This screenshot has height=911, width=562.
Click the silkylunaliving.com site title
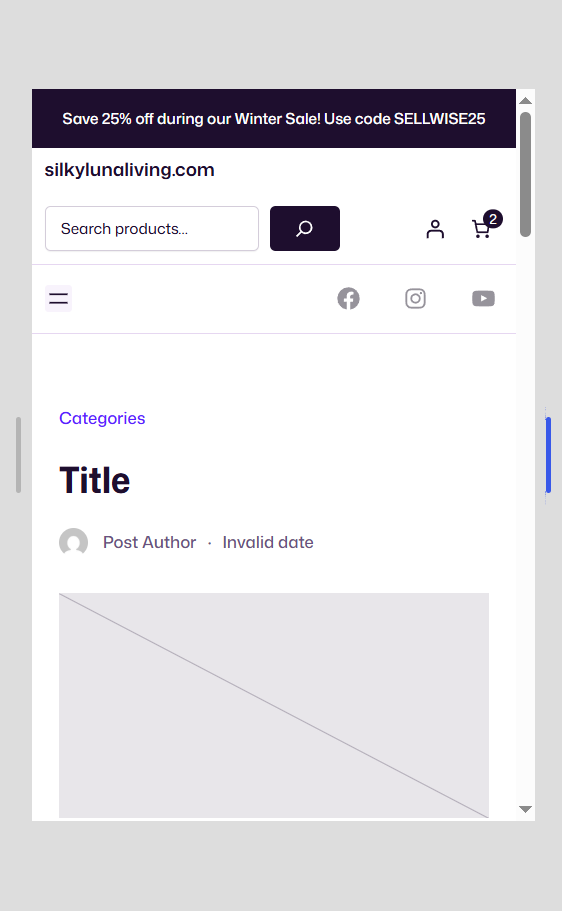[130, 170]
